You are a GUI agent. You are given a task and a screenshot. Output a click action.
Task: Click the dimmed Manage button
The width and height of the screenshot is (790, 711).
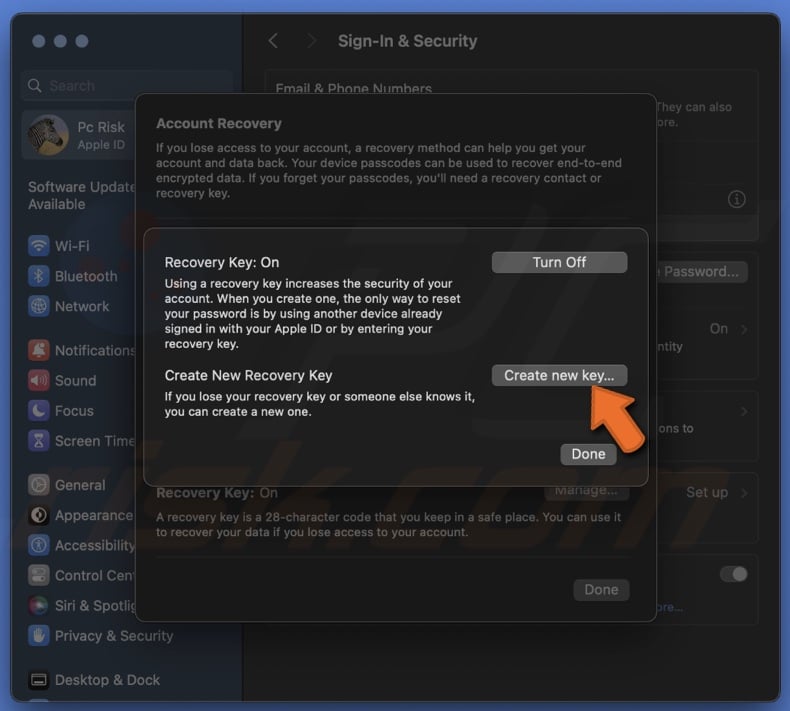point(586,491)
